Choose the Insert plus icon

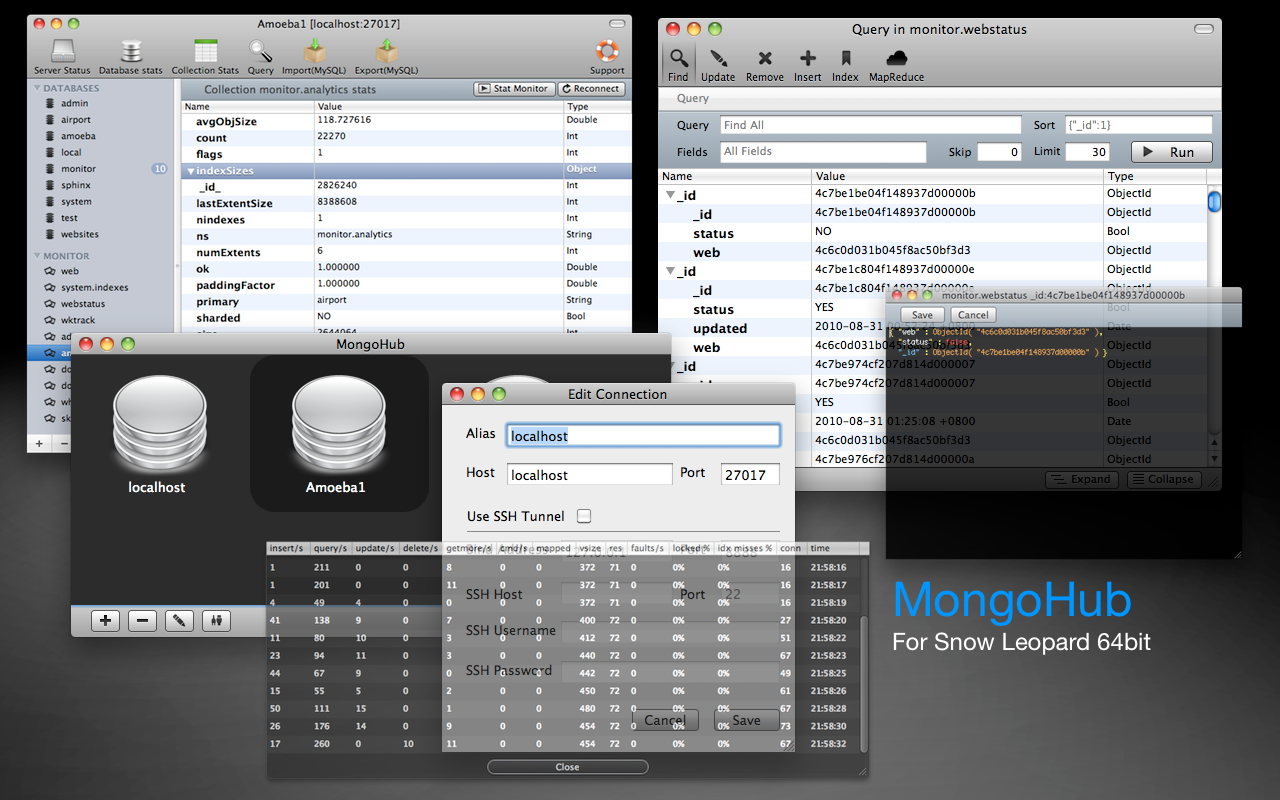pyautogui.click(x=807, y=59)
